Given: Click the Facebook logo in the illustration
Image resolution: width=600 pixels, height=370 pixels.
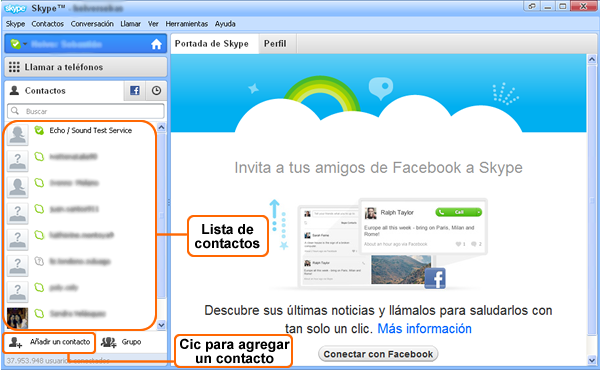Looking at the screenshot, I should tap(435, 278).
